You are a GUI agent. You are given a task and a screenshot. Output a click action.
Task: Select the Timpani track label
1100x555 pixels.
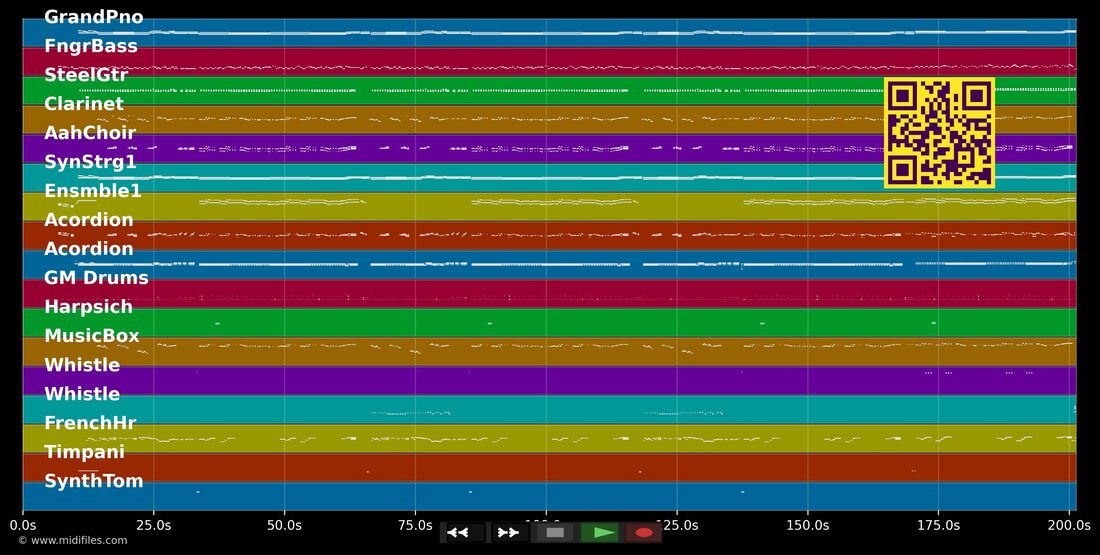pos(84,452)
